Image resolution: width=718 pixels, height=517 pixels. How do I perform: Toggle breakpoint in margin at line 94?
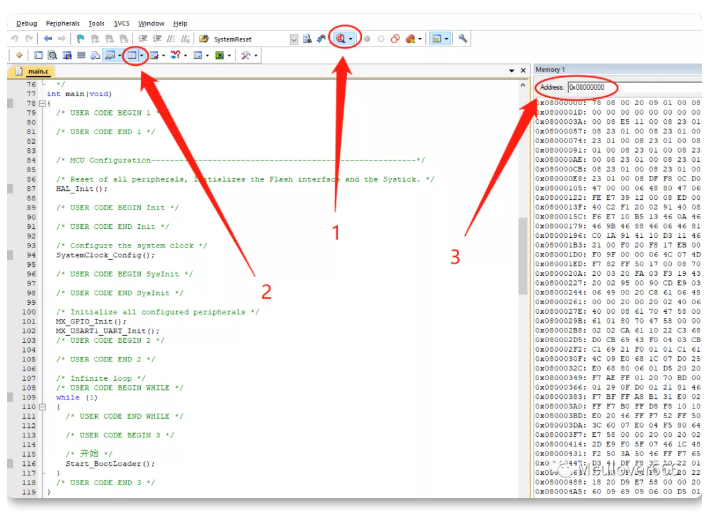click(11, 255)
